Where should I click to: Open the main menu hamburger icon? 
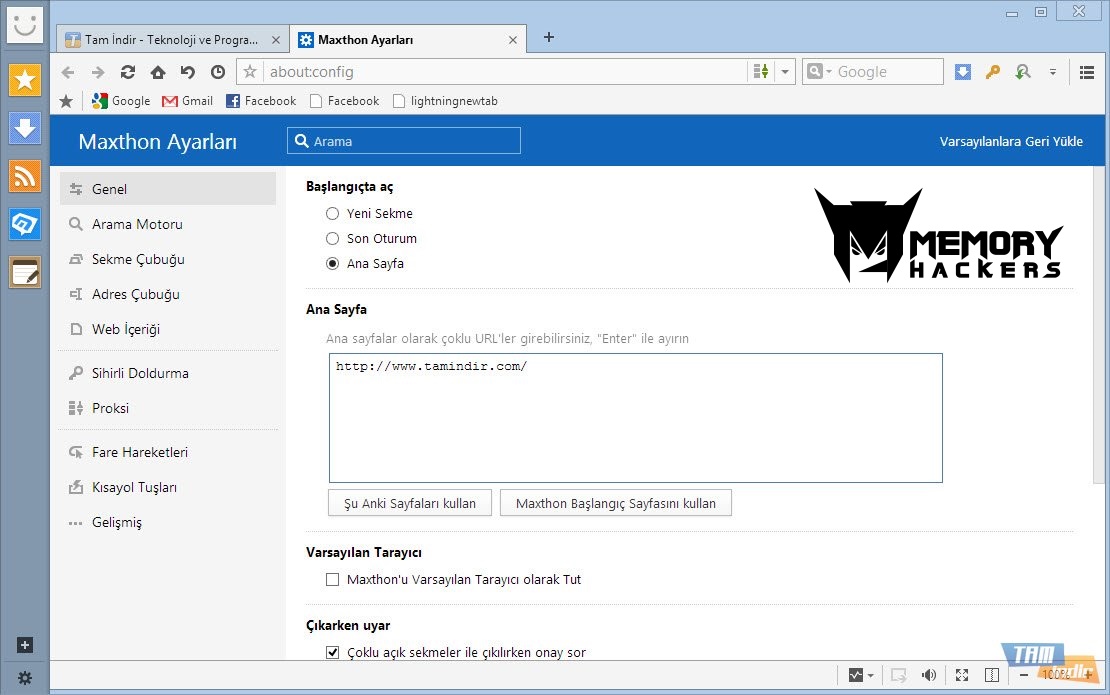pyautogui.click(x=1087, y=71)
